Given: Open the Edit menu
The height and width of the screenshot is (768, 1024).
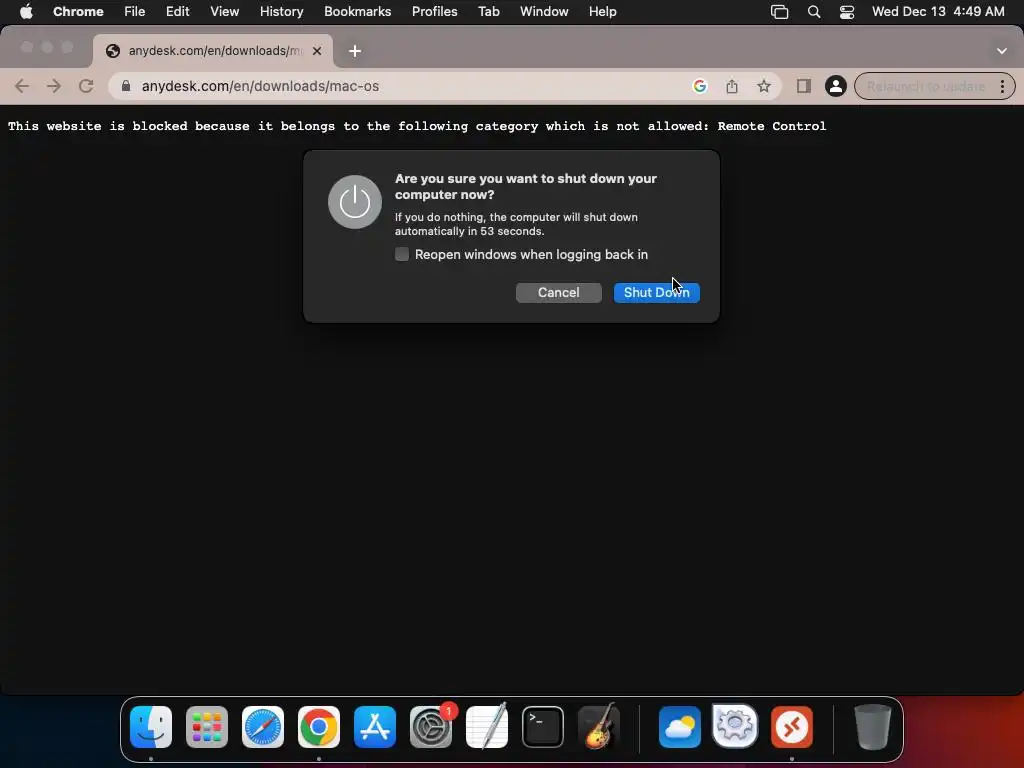Looking at the screenshot, I should [177, 12].
